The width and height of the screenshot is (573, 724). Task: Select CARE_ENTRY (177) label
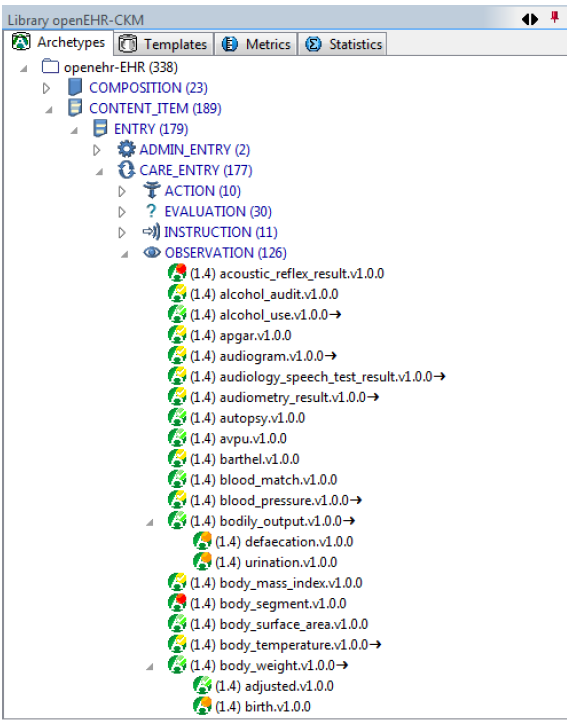click(x=196, y=170)
